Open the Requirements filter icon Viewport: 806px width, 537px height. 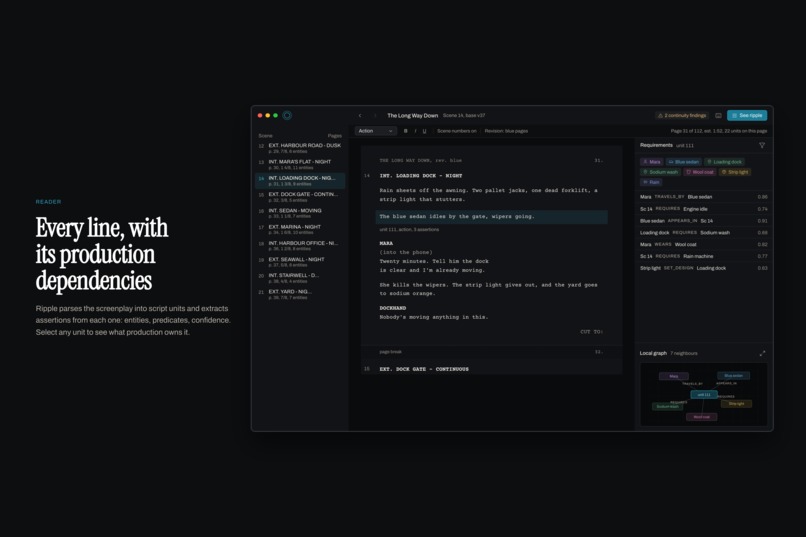(762, 145)
